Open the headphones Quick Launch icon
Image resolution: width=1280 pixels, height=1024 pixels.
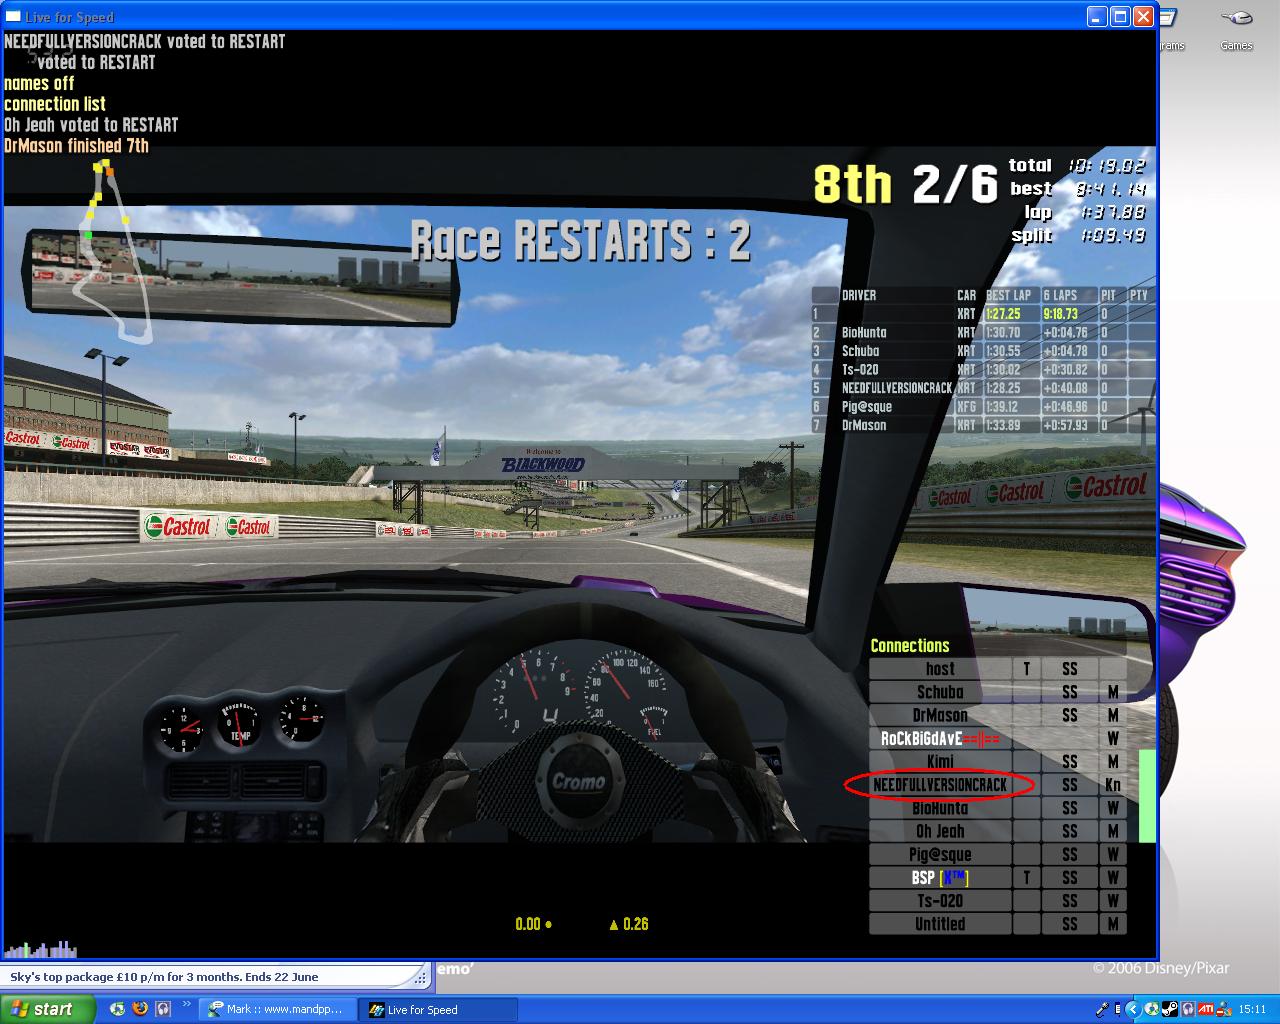point(163,1009)
